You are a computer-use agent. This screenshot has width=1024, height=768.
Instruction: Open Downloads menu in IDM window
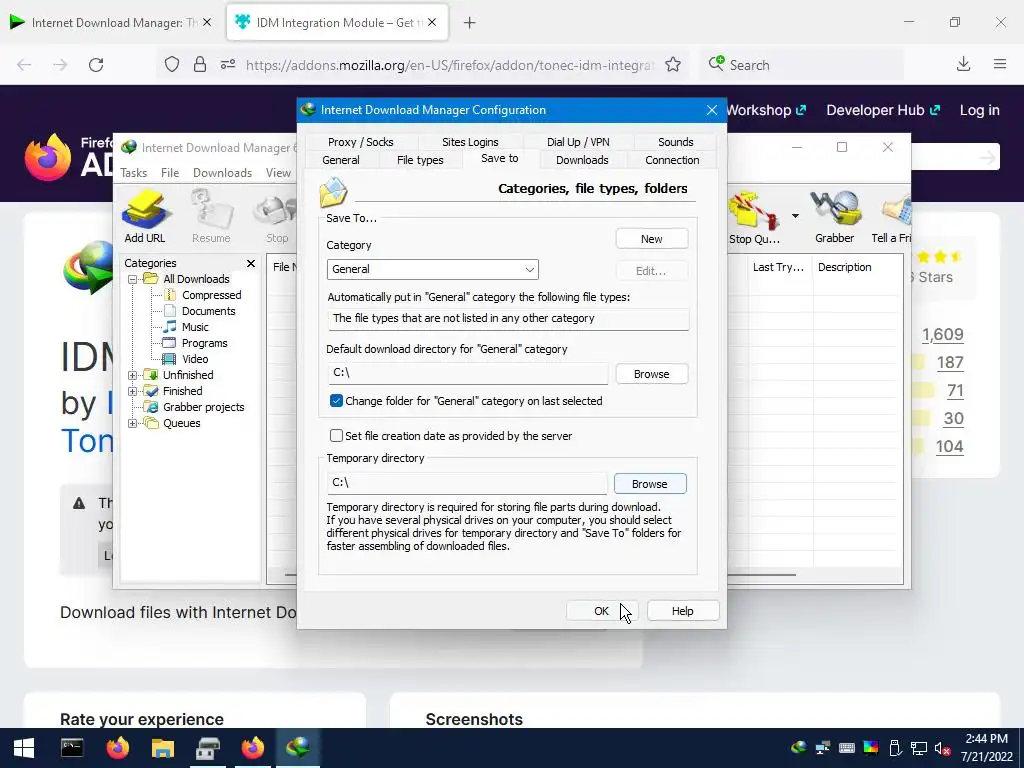coord(222,173)
